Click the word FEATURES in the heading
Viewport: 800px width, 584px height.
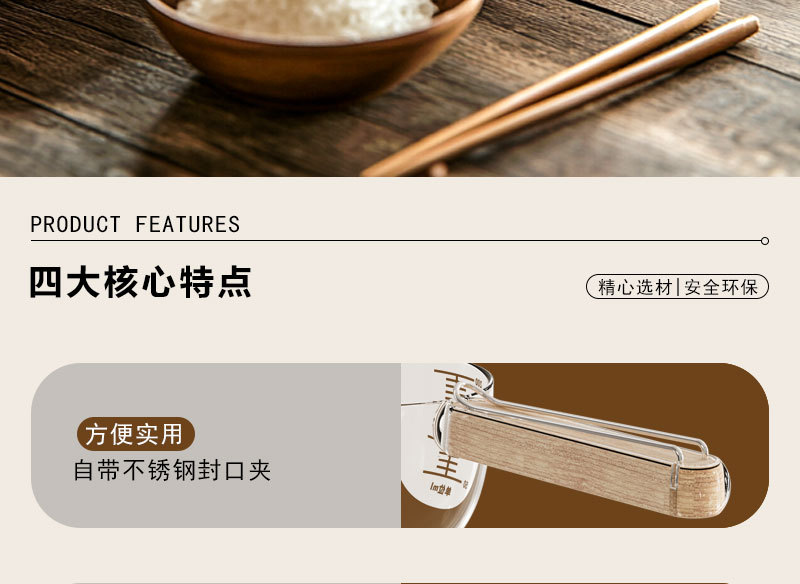coord(188,224)
